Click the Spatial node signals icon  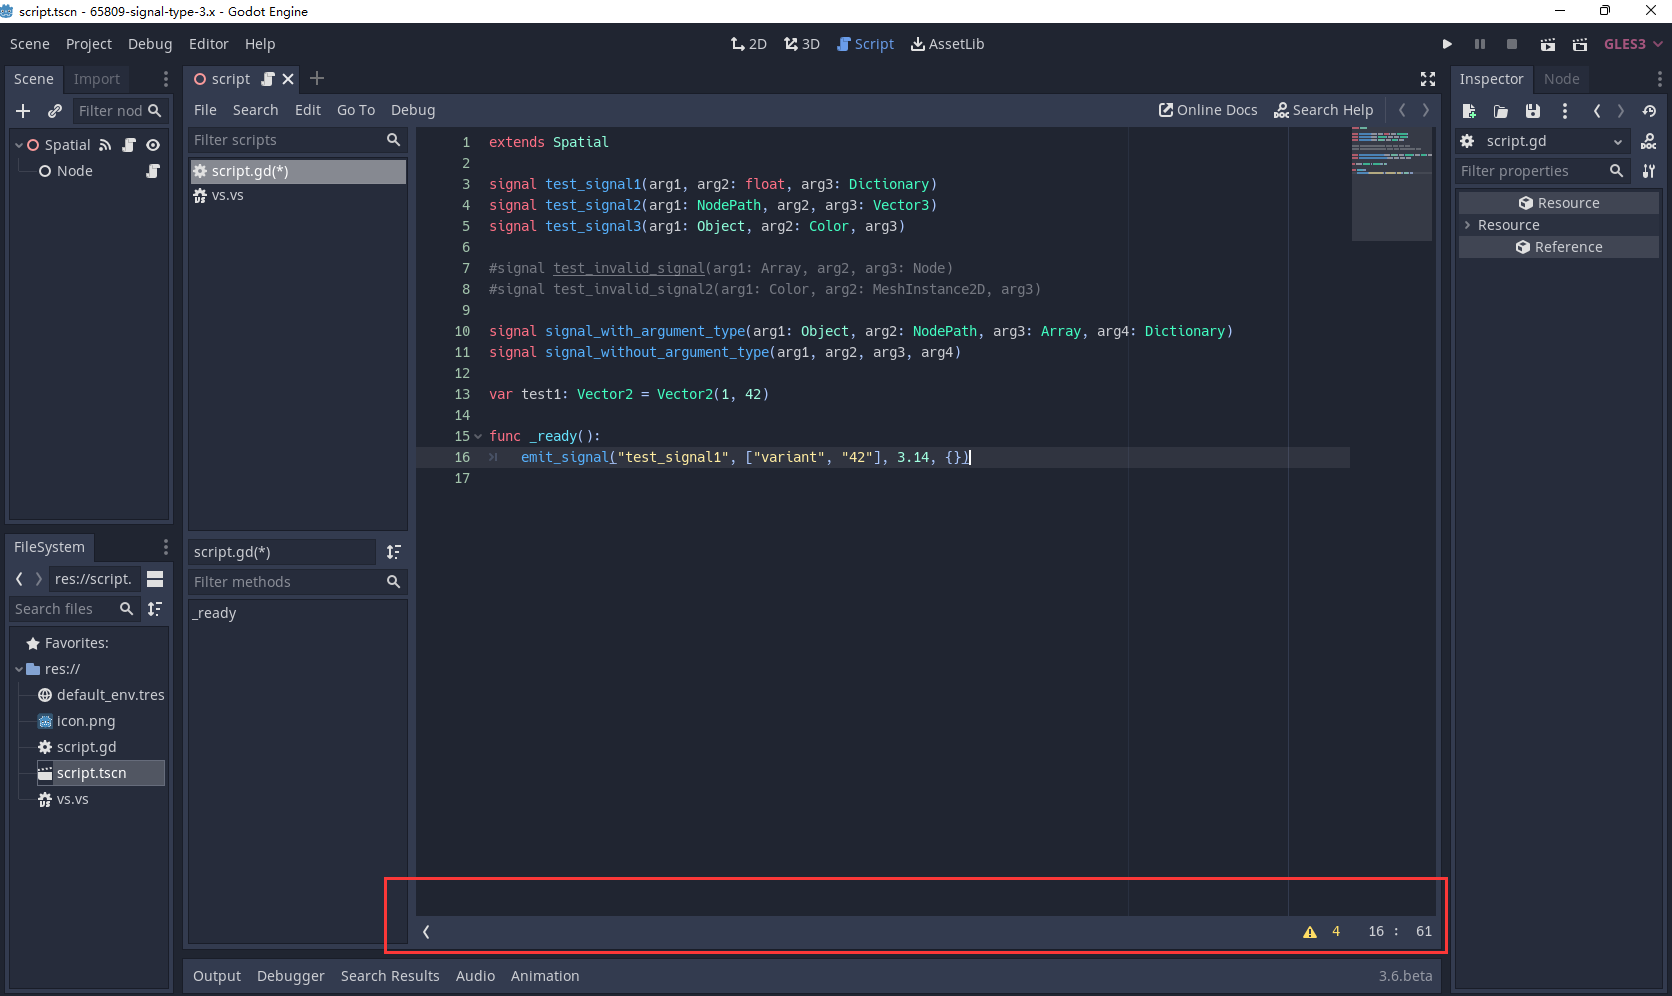click(x=105, y=145)
